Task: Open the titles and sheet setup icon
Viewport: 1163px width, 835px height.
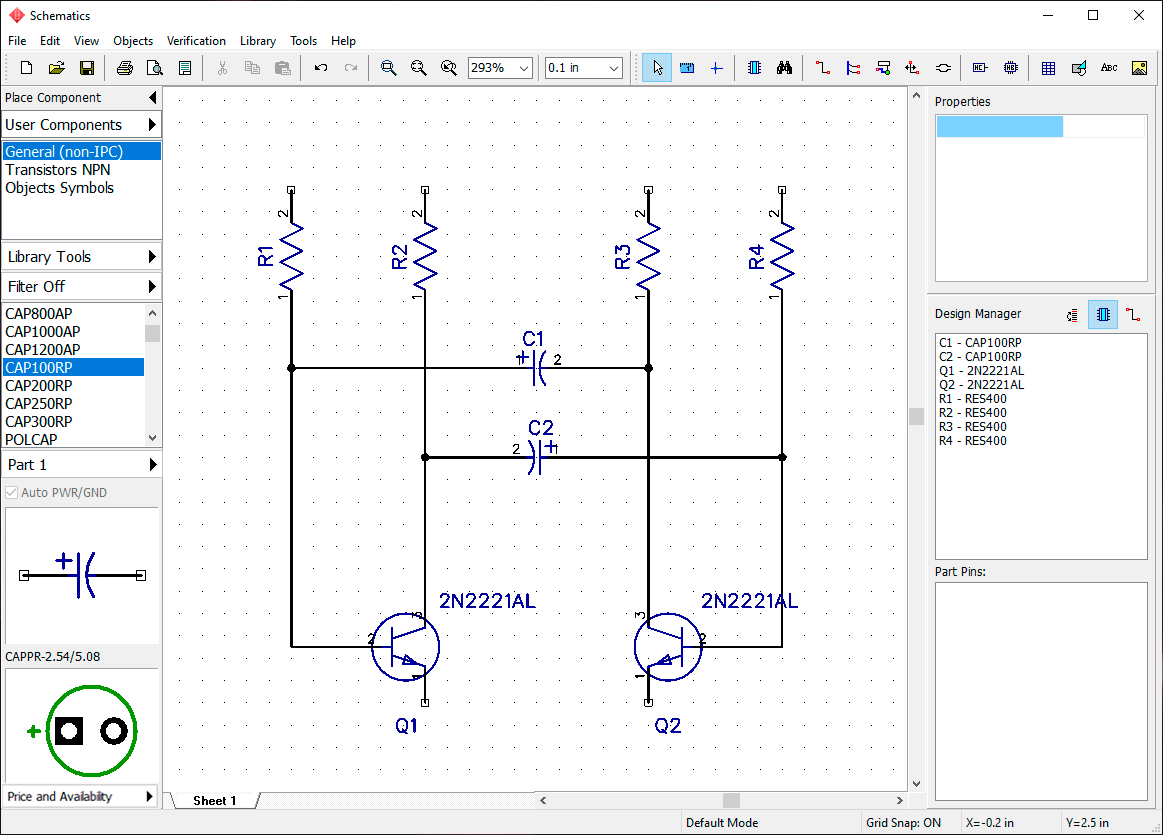Action: tap(185, 67)
